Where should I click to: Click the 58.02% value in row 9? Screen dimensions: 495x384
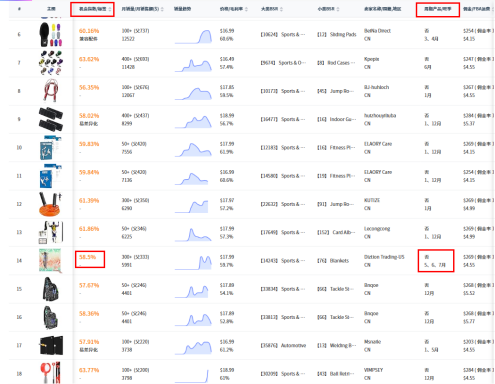click(x=89, y=116)
